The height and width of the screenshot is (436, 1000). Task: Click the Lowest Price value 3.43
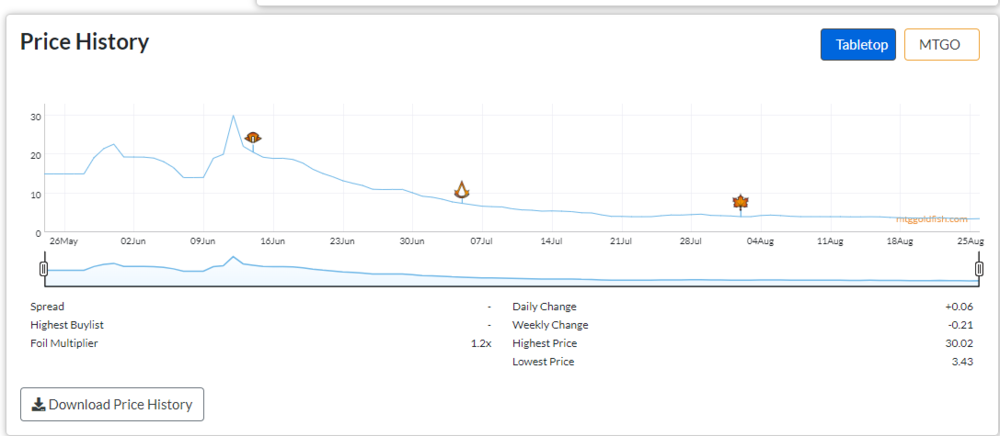(x=966, y=361)
